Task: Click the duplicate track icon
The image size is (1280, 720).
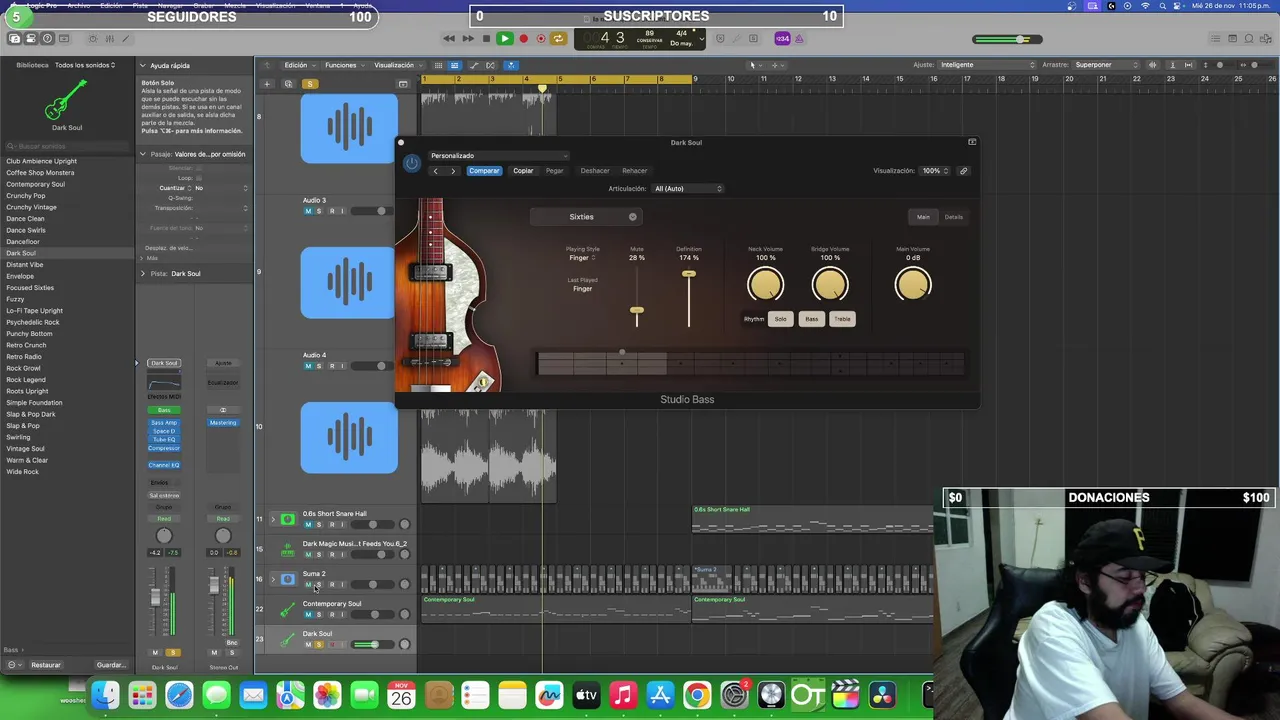Action: coord(288,84)
